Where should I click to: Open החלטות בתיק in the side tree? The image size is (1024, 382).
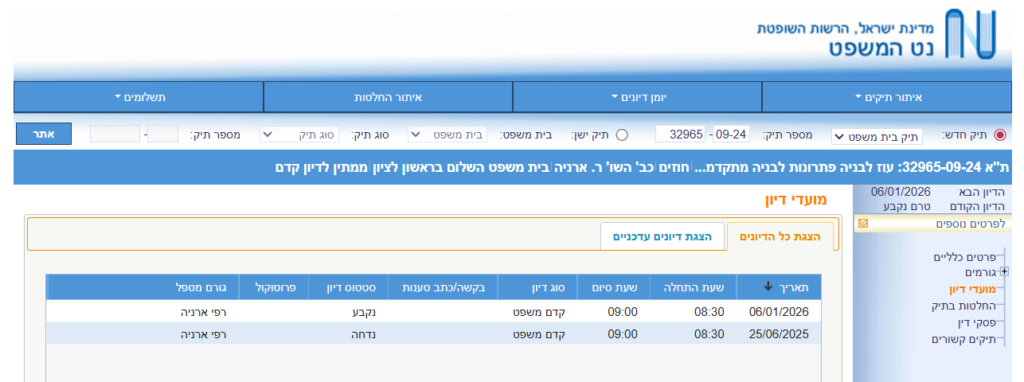click(x=963, y=306)
